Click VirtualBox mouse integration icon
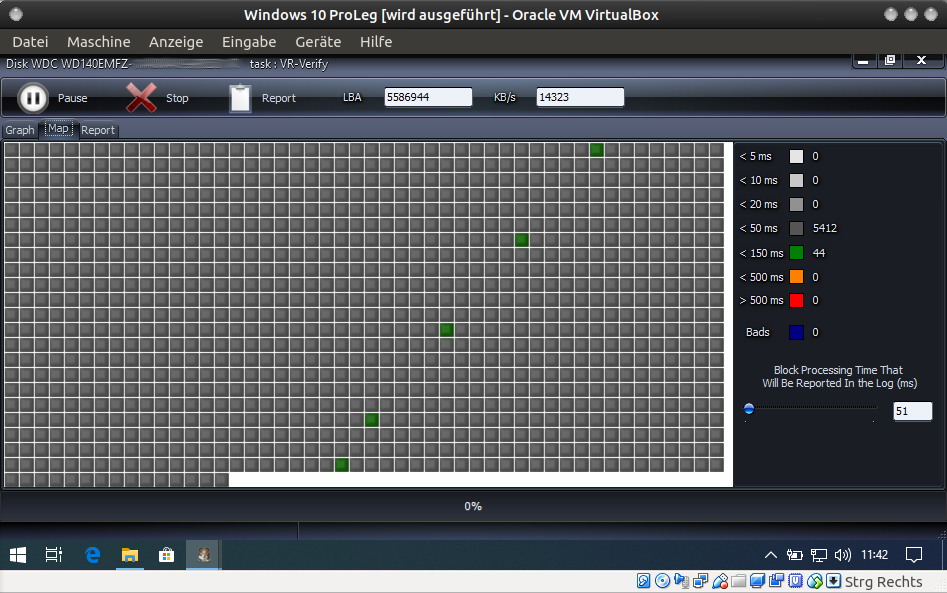 815,581
